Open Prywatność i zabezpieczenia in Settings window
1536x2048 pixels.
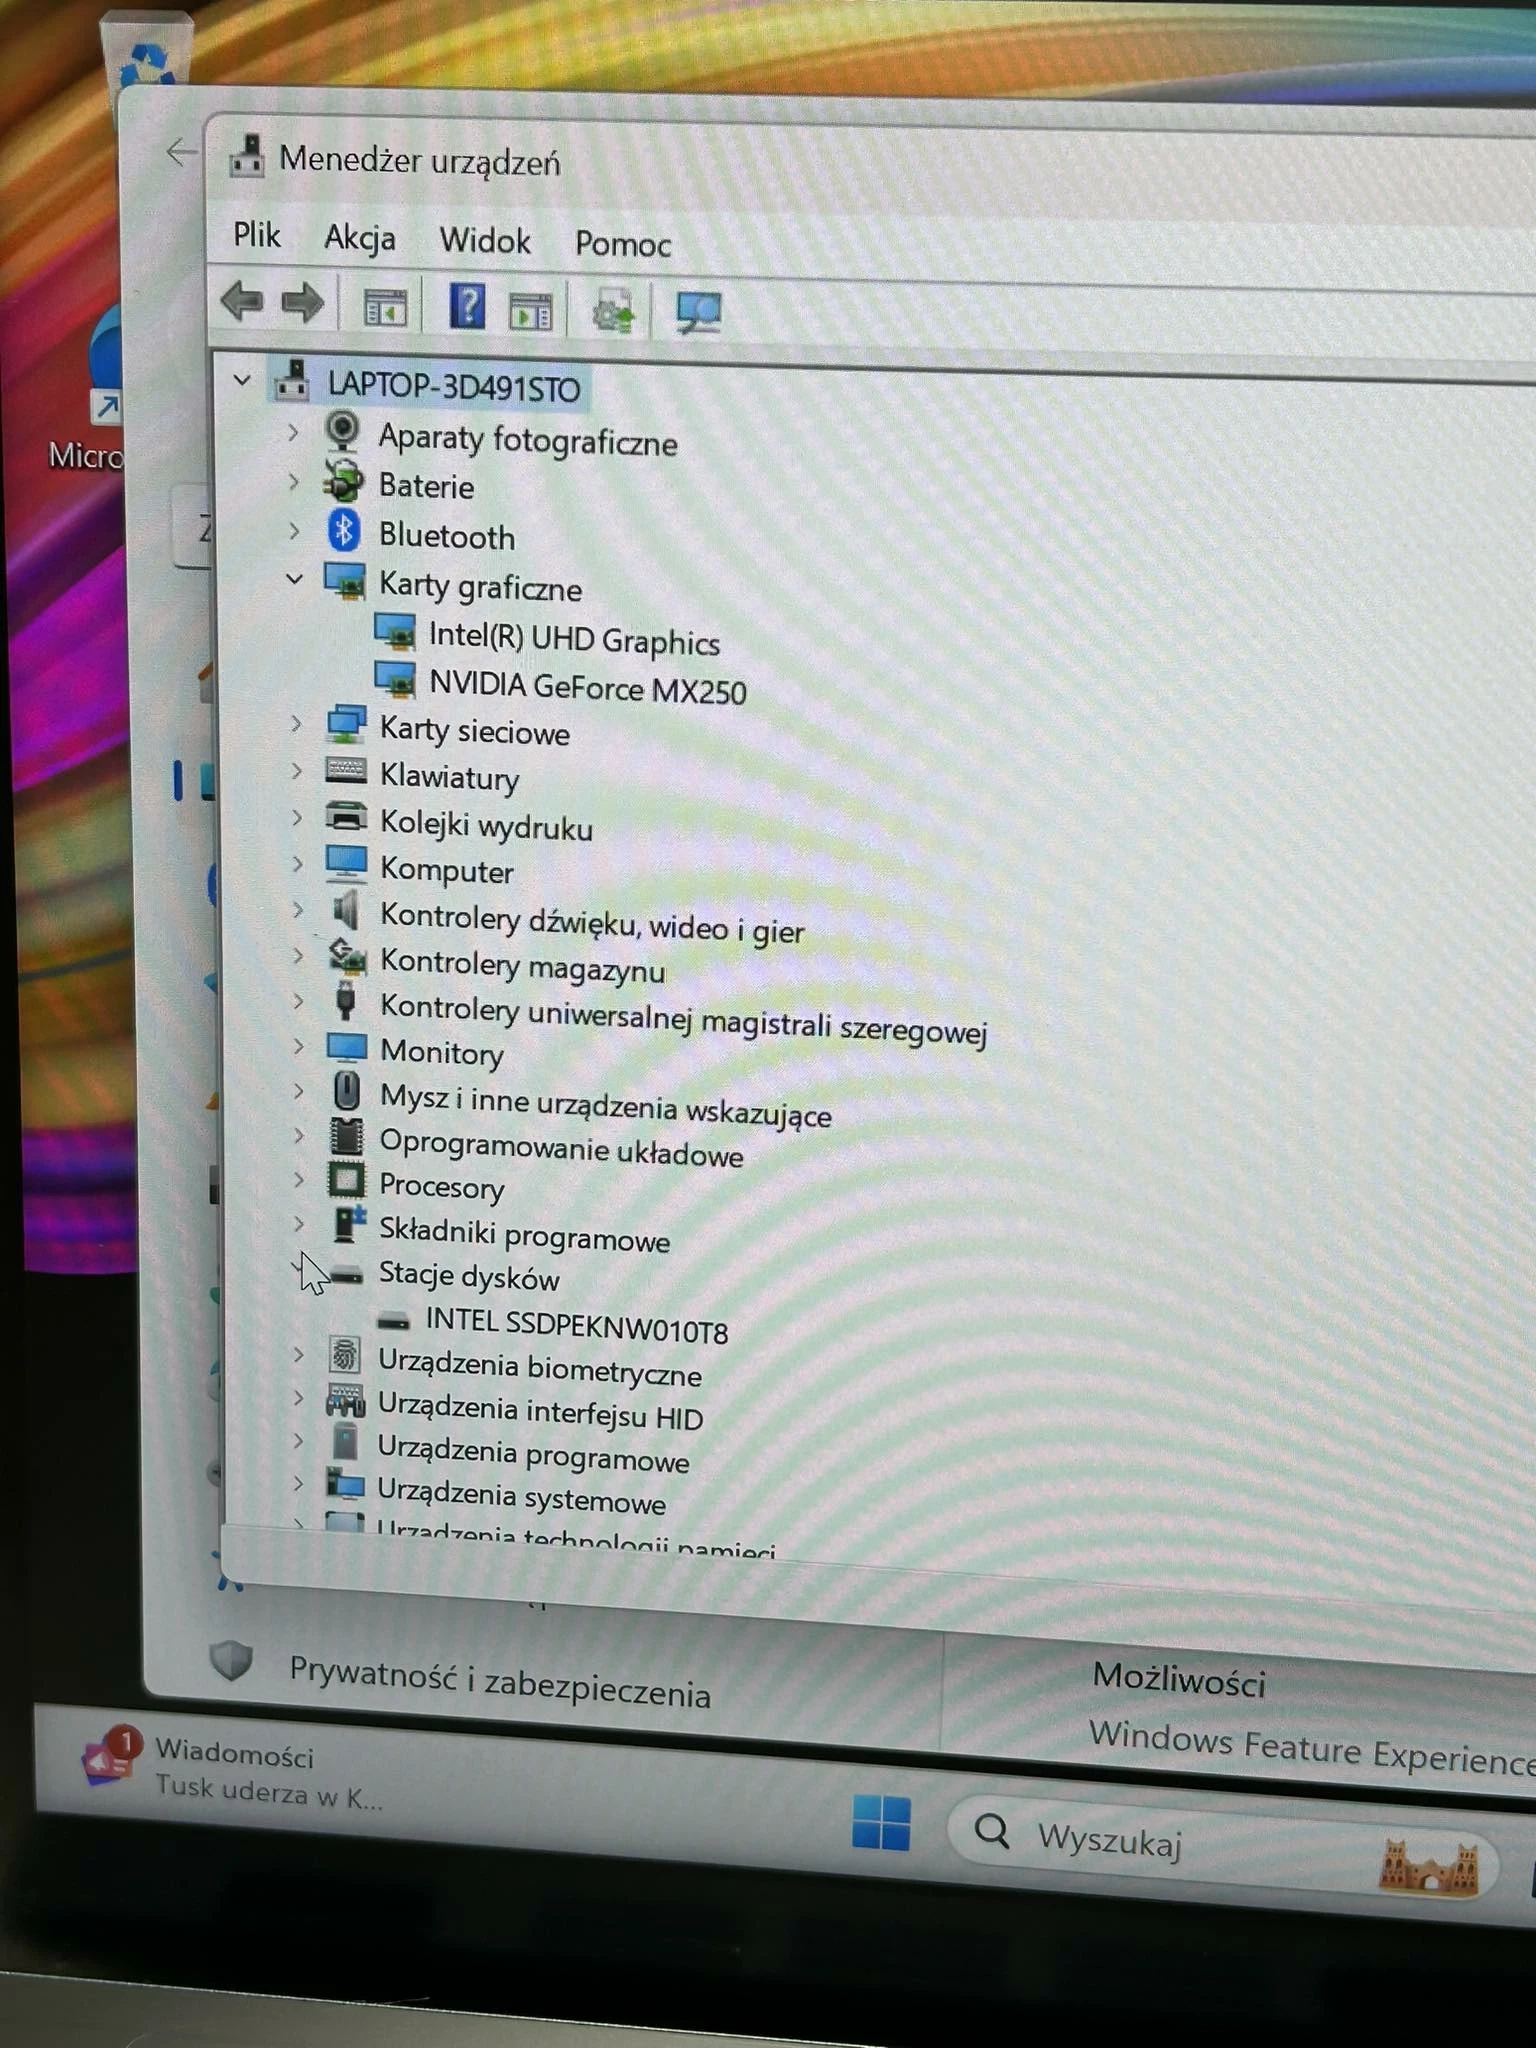click(500, 1682)
